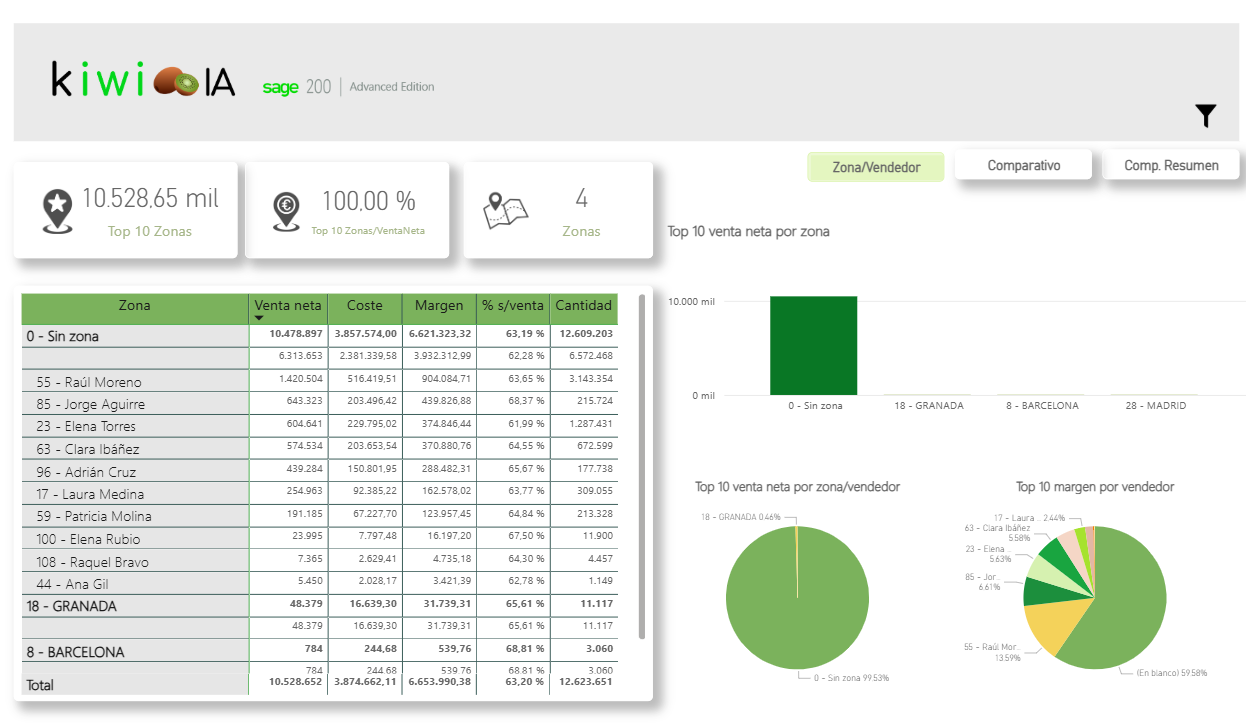
Task: Click the Coste column header
Action: pyautogui.click(x=365, y=306)
